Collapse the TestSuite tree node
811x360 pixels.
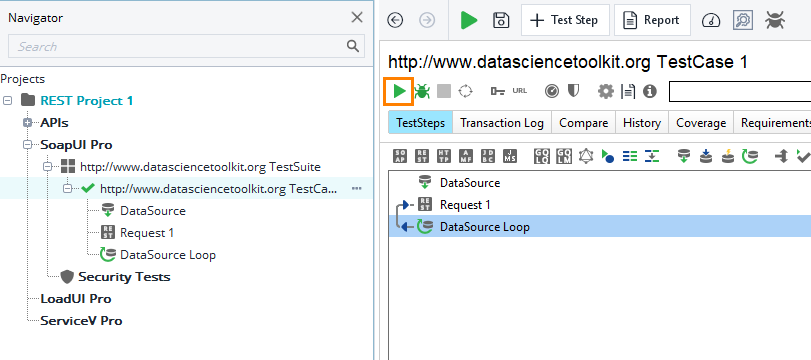pyautogui.click(x=49, y=167)
